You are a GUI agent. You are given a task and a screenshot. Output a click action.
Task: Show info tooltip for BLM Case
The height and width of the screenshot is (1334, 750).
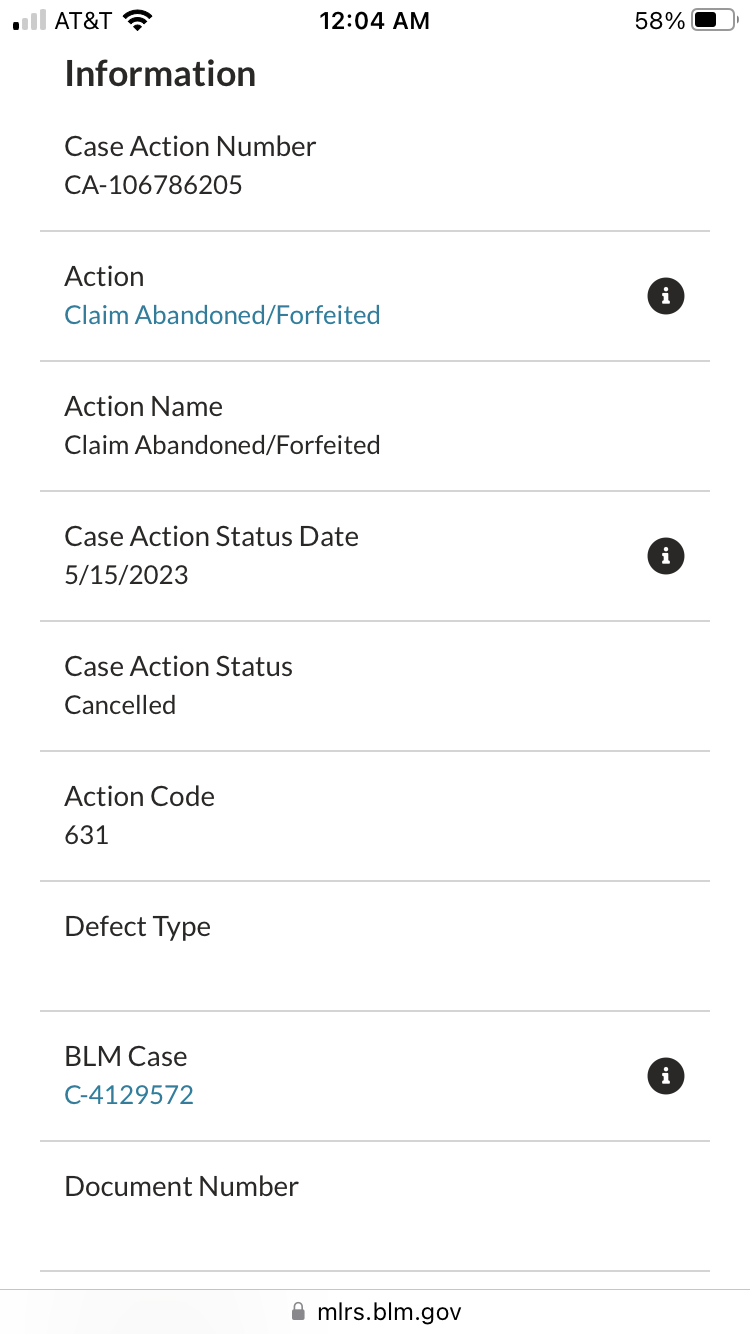(x=666, y=1076)
